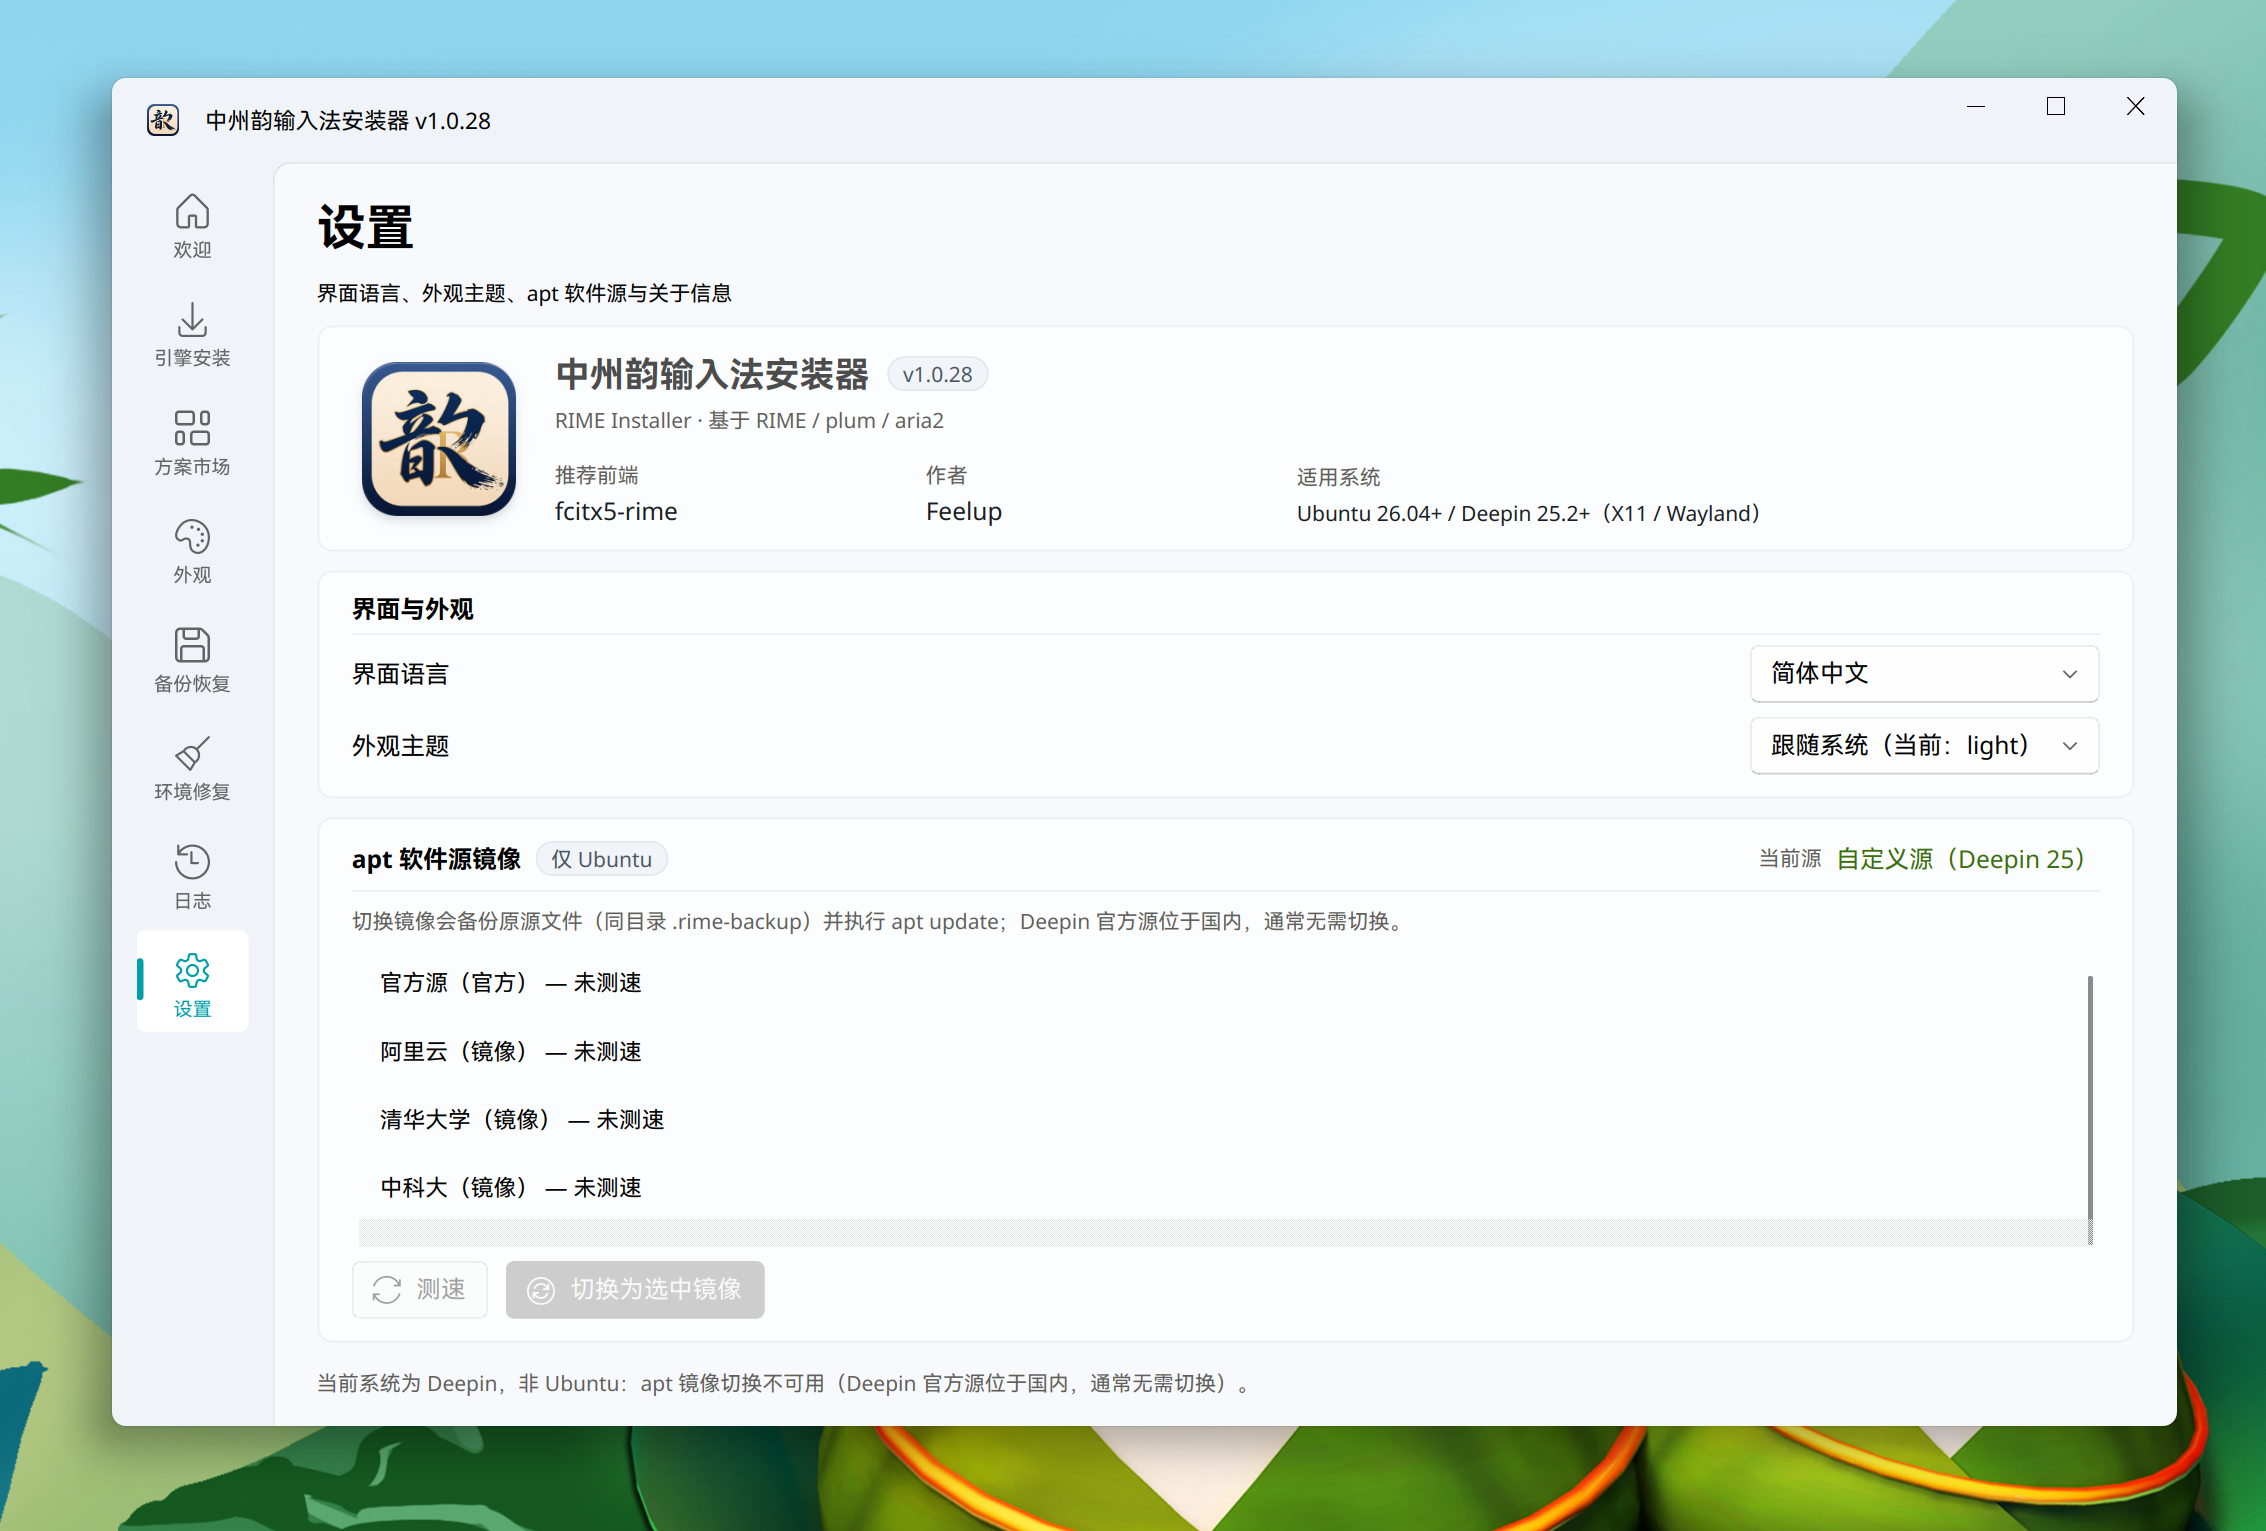Image resolution: width=2266 pixels, height=1531 pixels.
Task: Maximize the installer window
Action: pos(2056,106)
